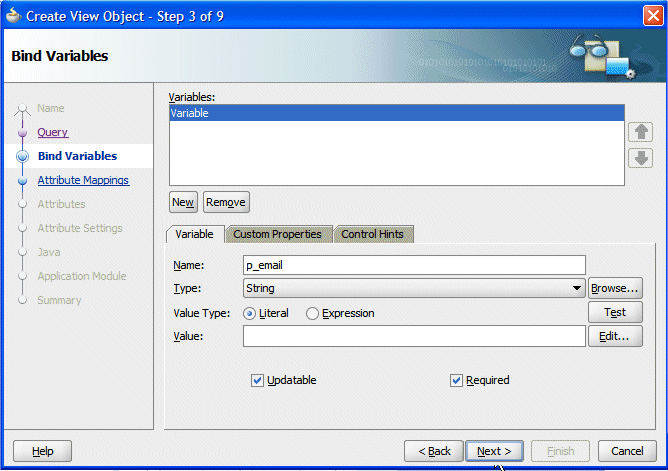Click the Bind Variables step bullet icon

23,156
